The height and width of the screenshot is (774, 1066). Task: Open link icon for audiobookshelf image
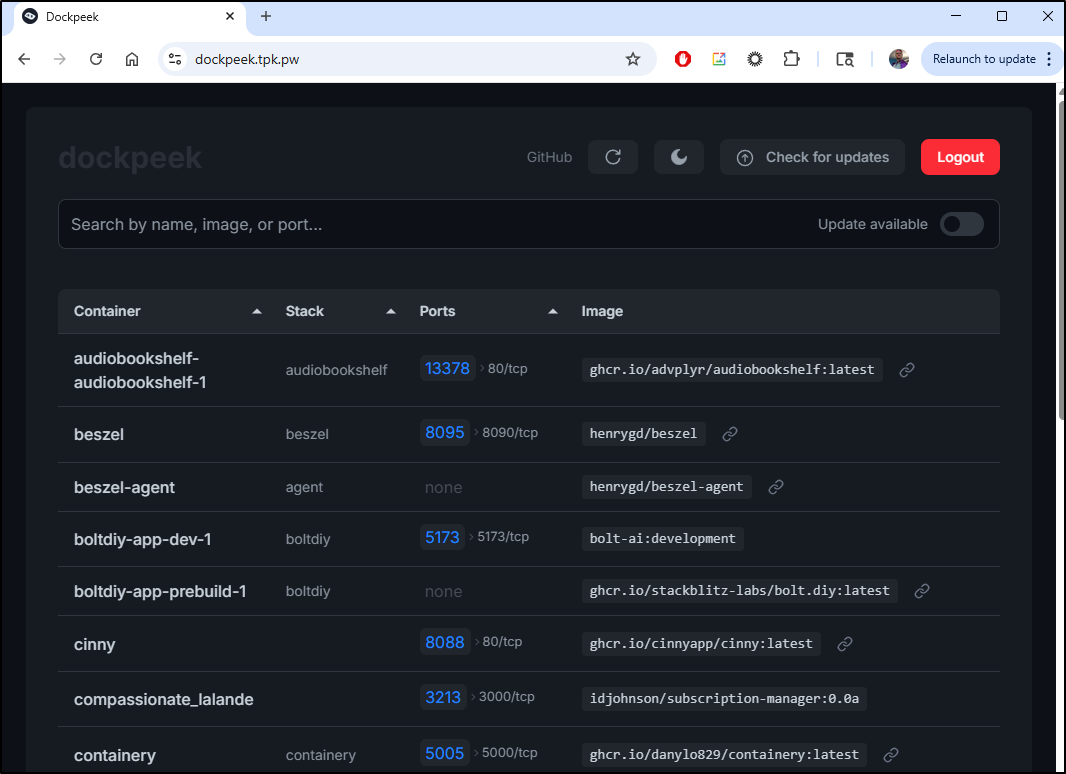[x=906, y=370]
